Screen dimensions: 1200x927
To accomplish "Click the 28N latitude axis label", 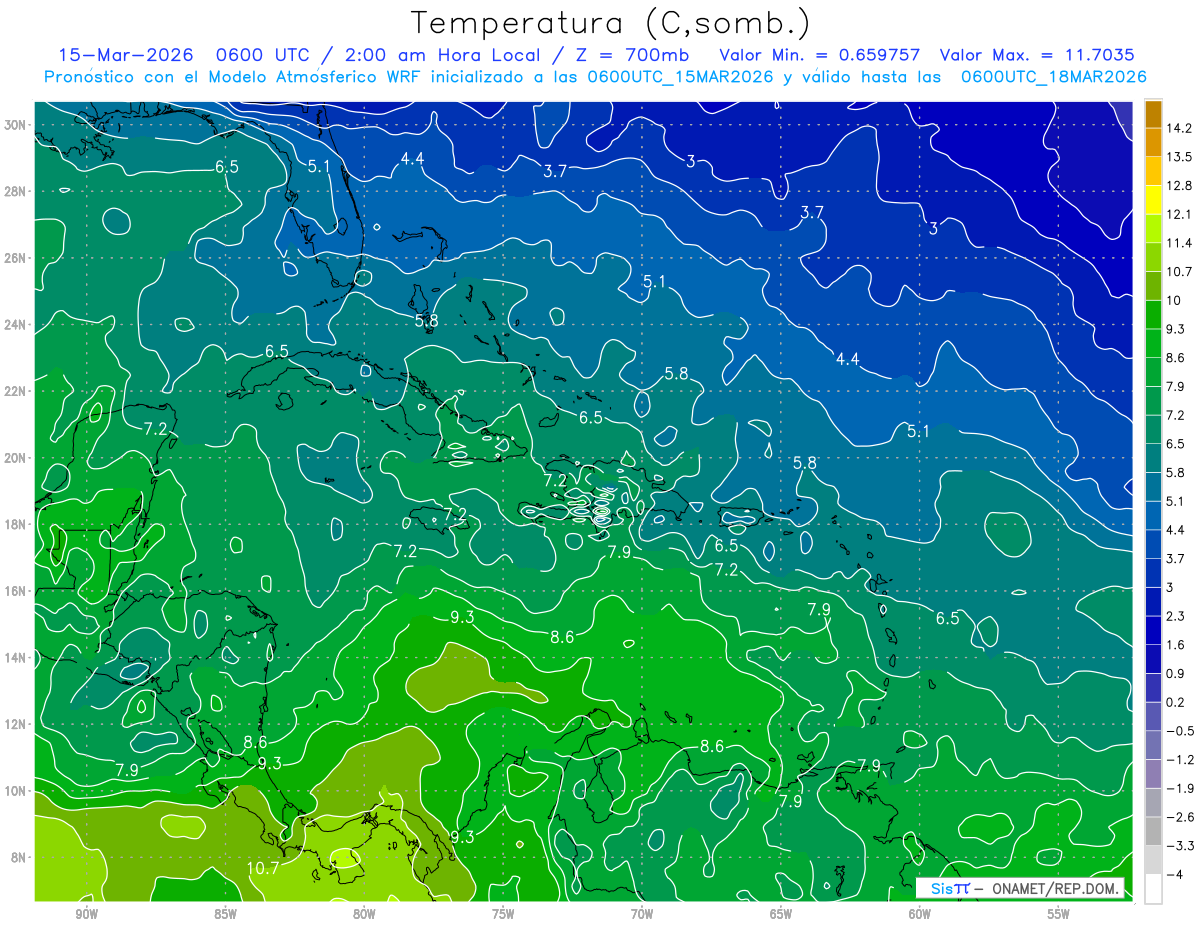I will pos(16,191).
